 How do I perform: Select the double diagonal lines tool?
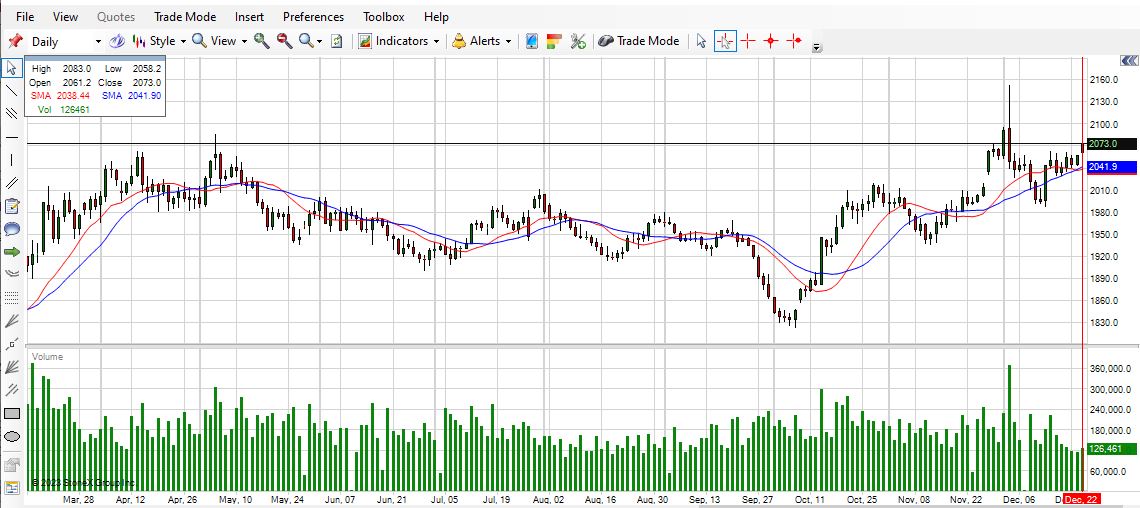click(12, 183)
